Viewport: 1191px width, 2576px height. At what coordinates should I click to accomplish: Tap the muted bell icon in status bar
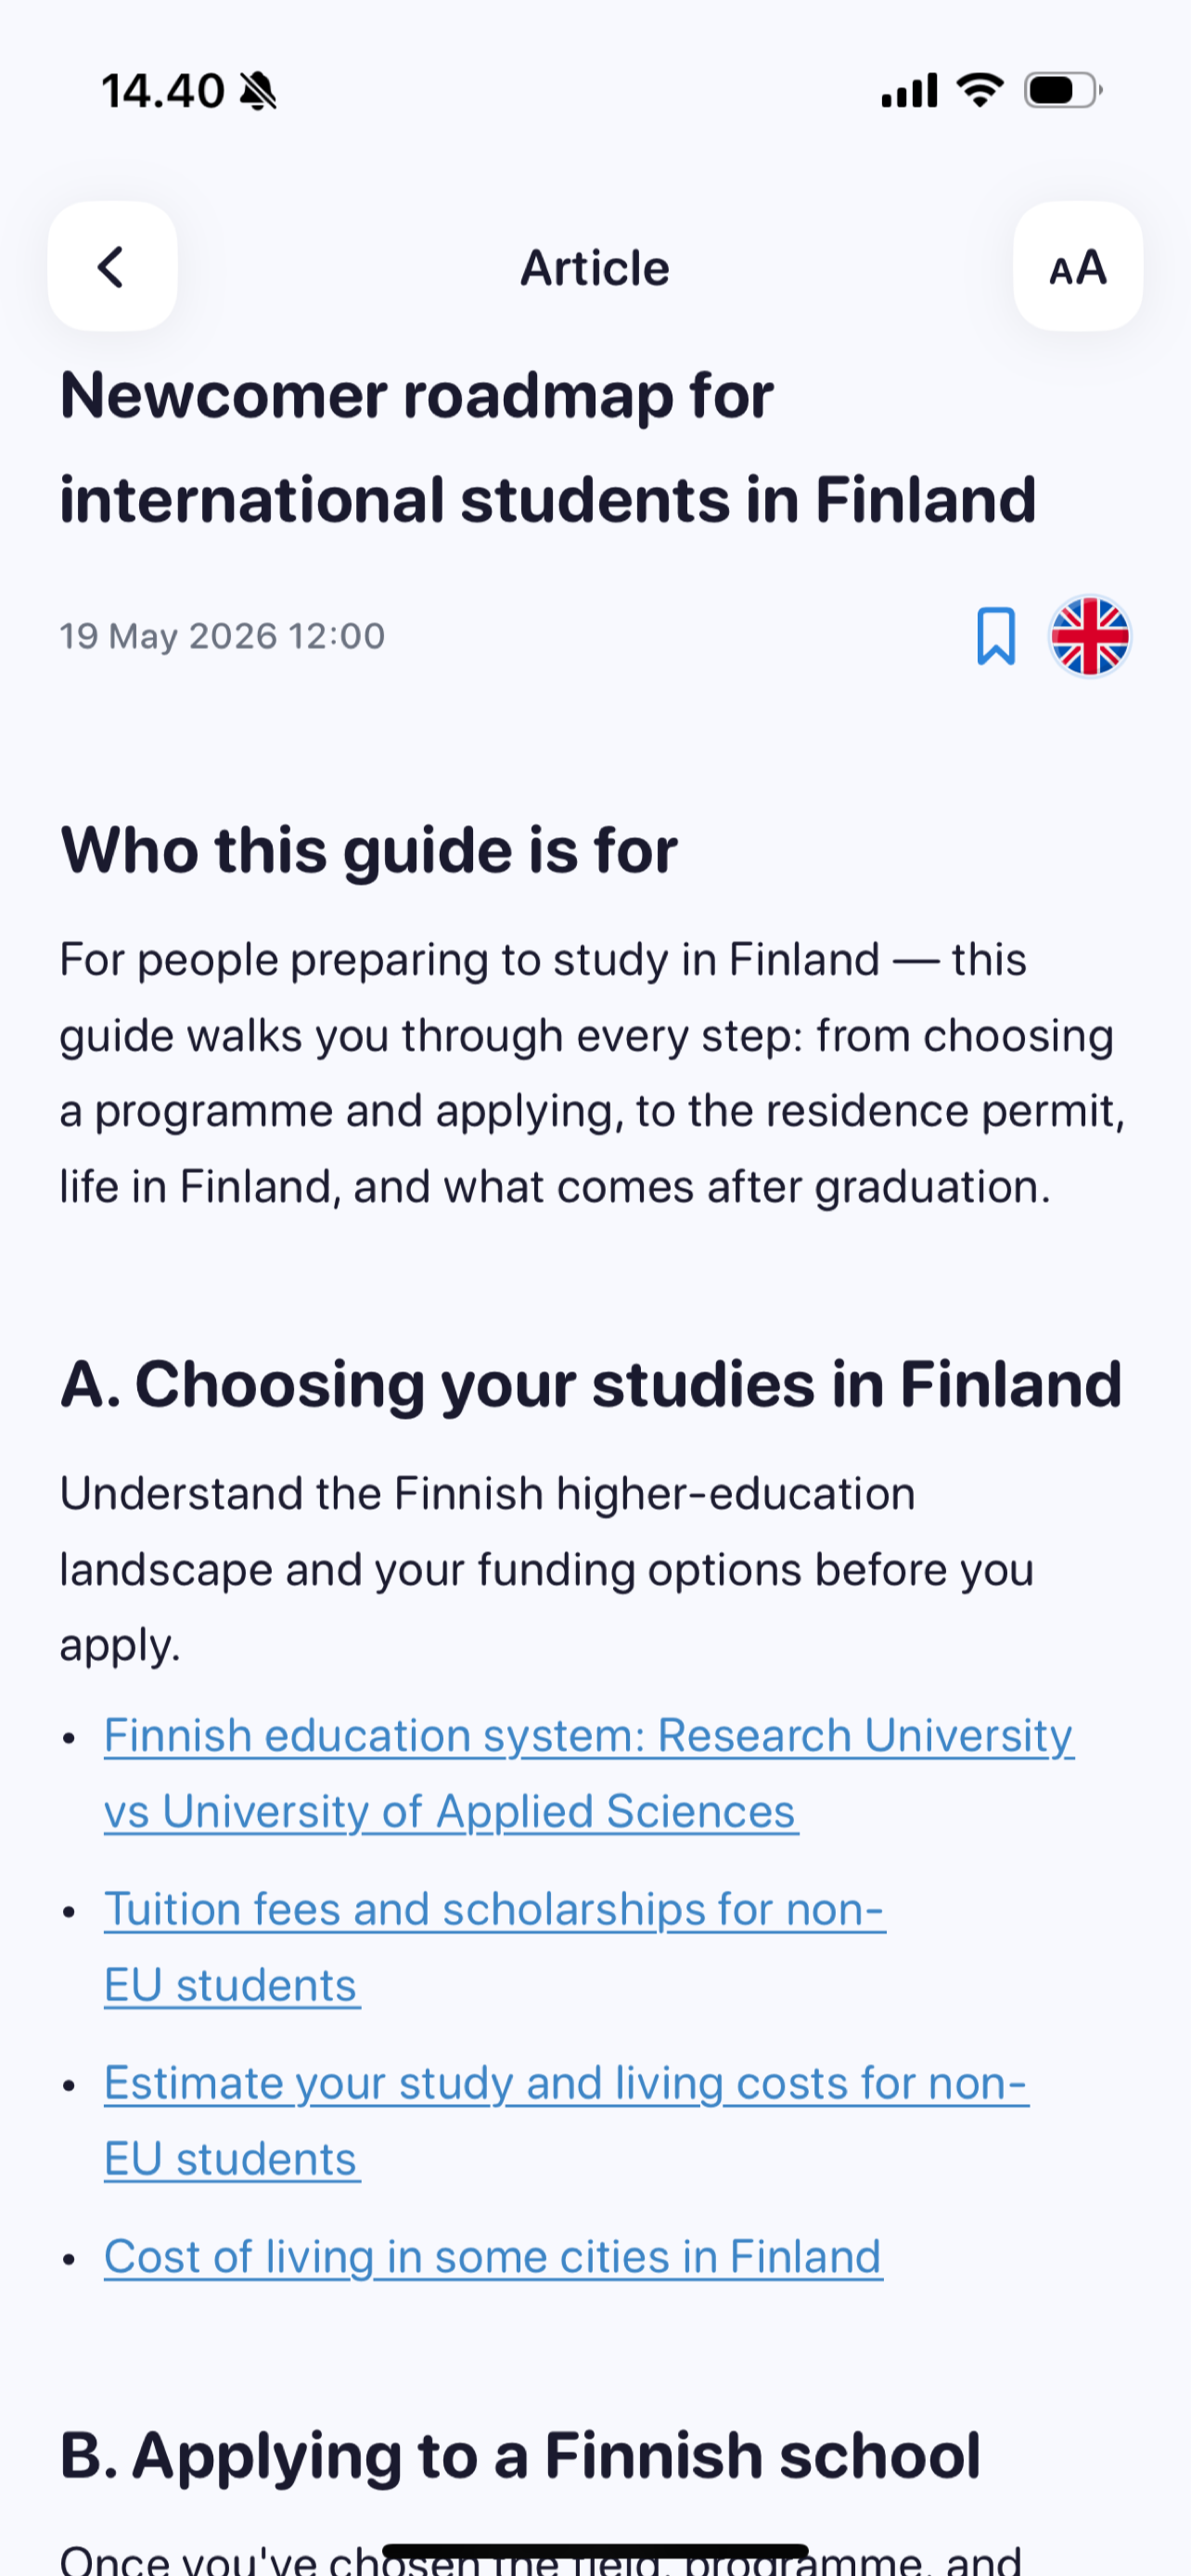258,91
